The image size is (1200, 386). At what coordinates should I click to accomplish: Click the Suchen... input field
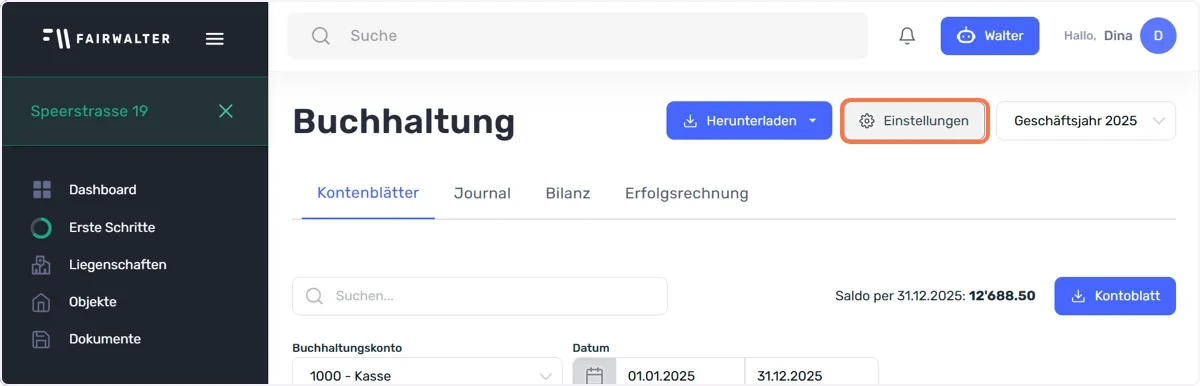[480, 296]
